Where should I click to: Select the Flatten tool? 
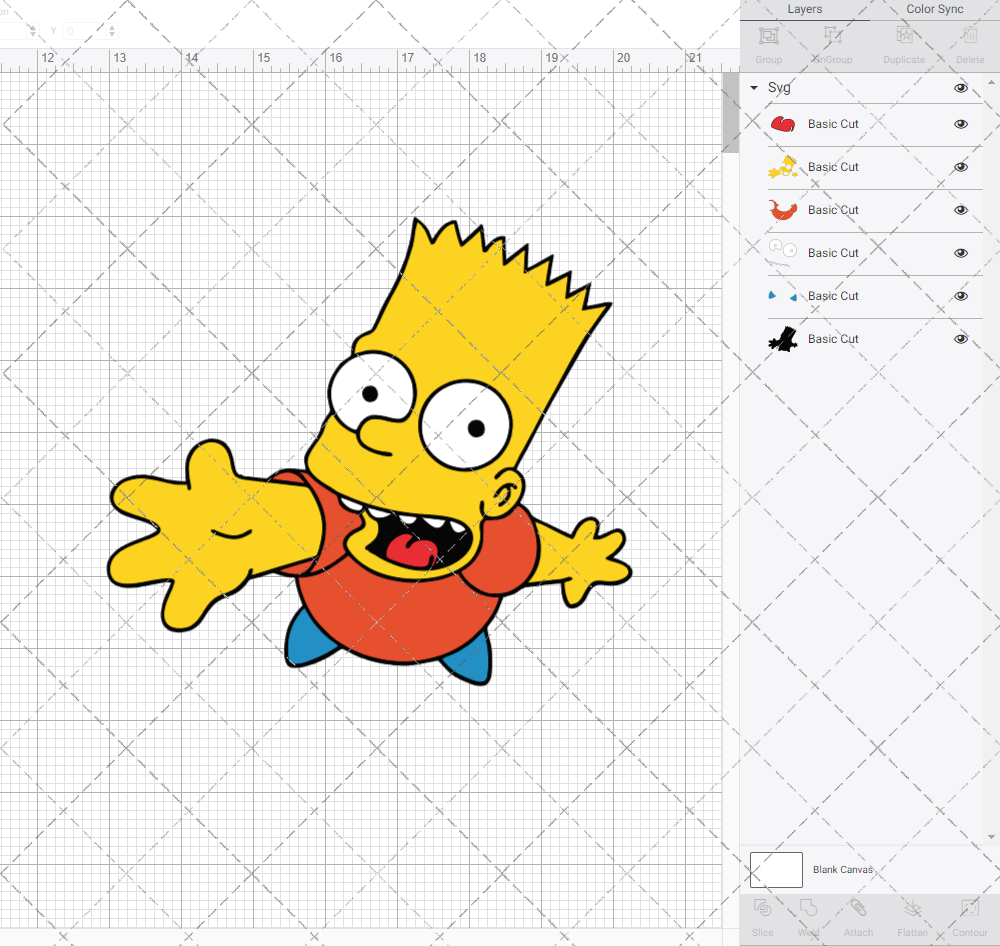(x=913, y=908)
